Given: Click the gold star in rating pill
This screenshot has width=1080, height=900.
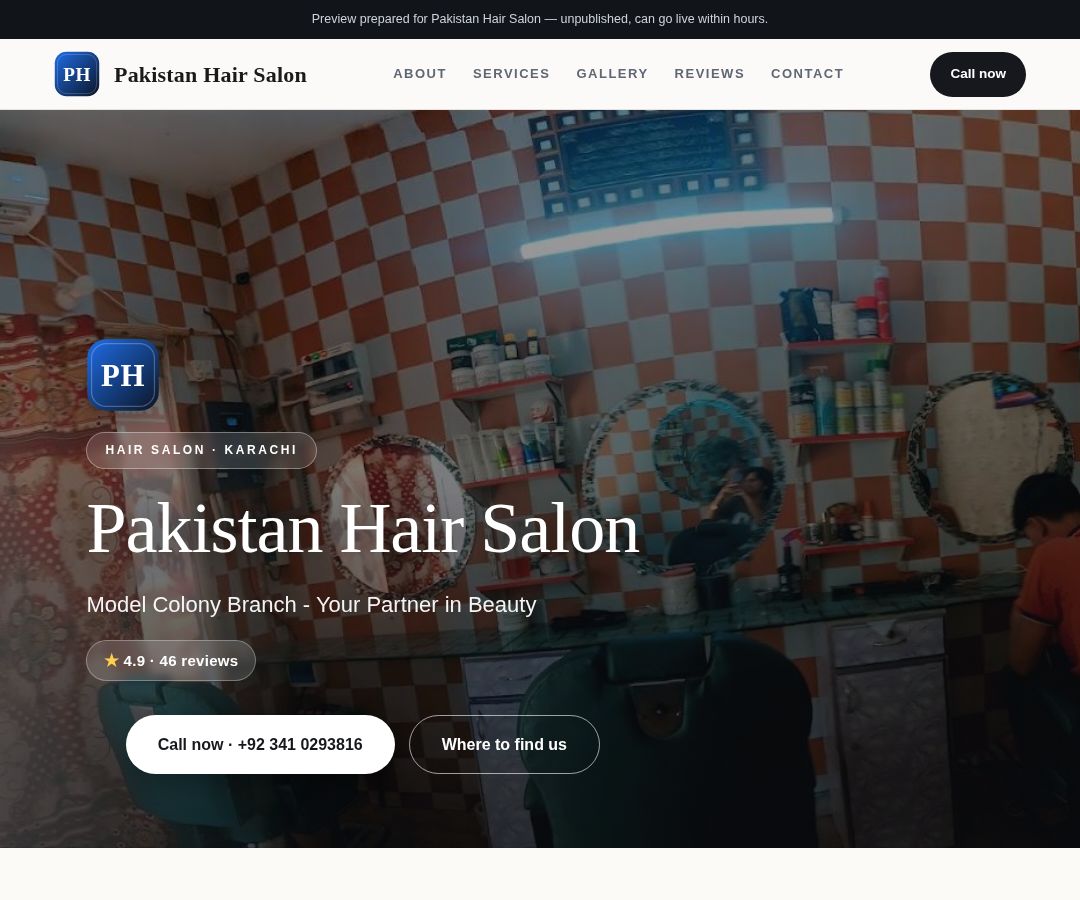Looking at the screenshot, I should click(x=112, y=660).
